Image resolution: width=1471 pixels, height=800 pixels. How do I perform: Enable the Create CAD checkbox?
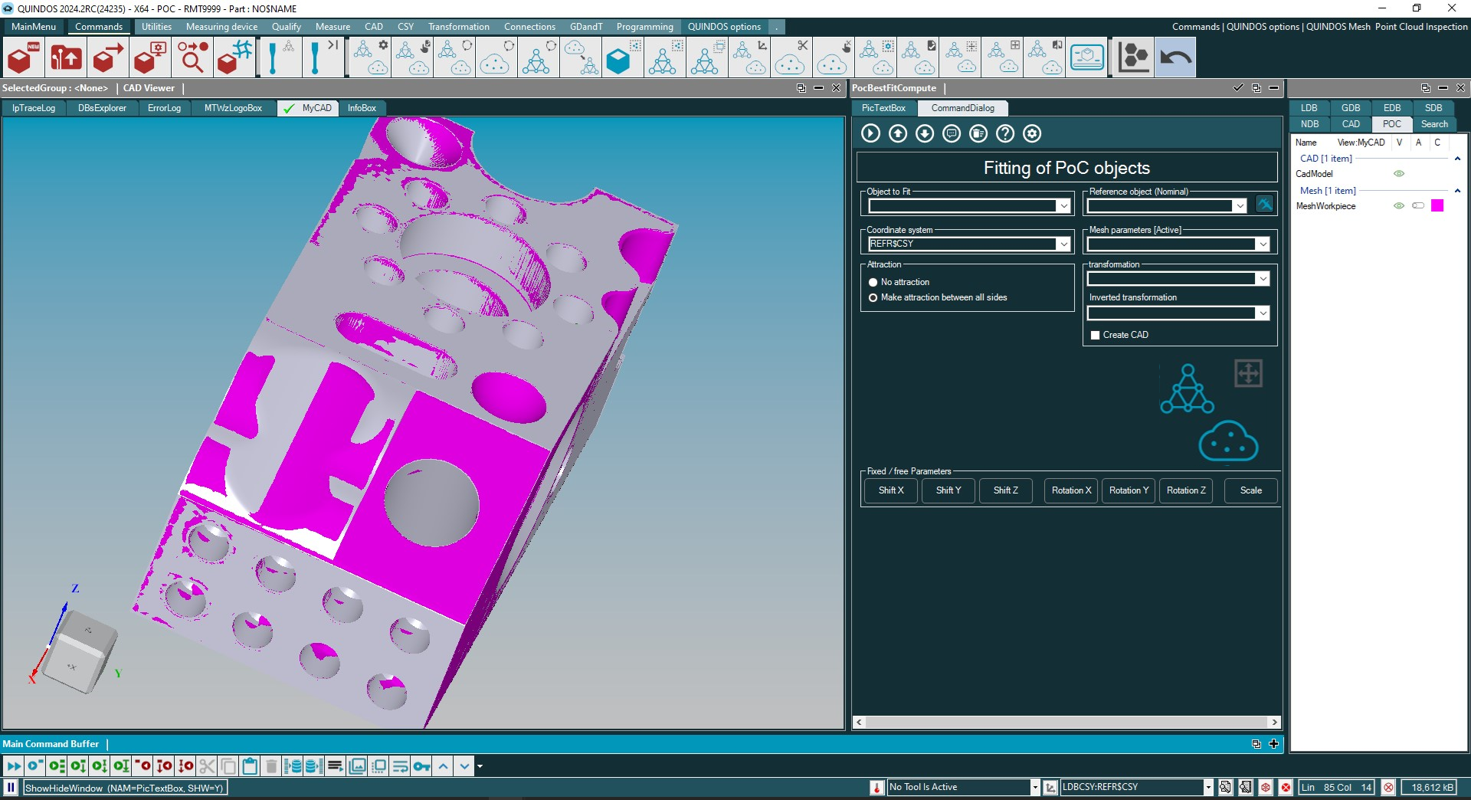(x=1095, y=335)
